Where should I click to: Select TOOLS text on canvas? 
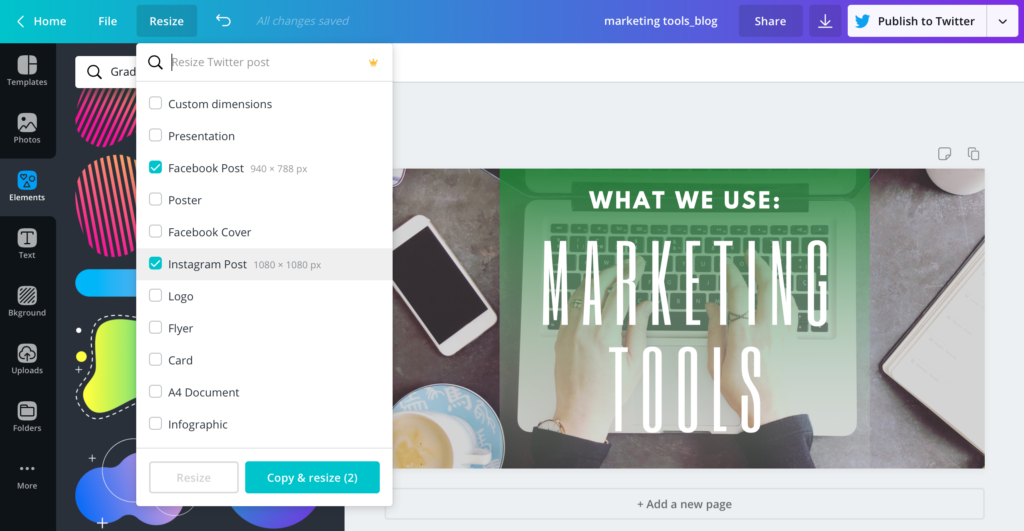click(685, 390)
